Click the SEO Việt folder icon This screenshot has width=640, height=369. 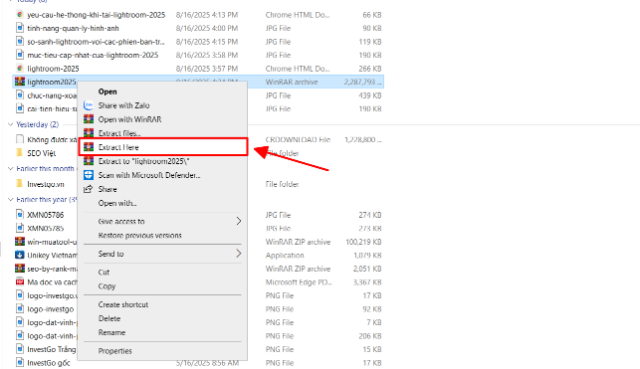(19, 153)
